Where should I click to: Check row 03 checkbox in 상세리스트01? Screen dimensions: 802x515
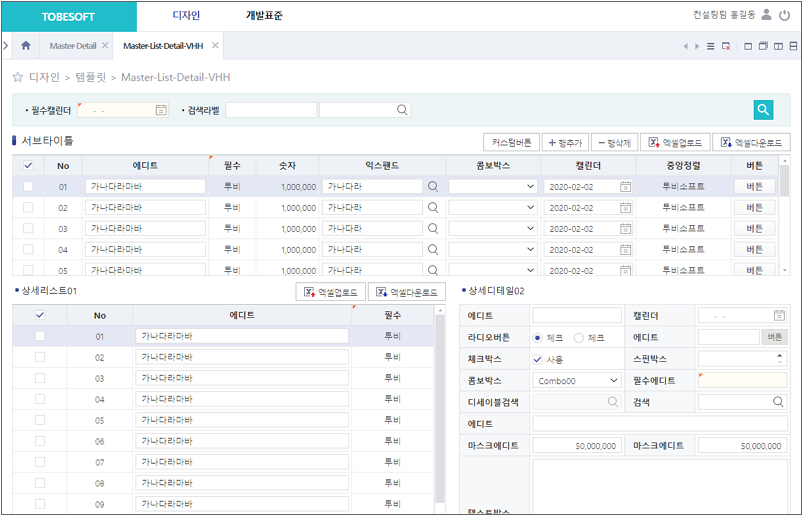(x=40, y=379)
